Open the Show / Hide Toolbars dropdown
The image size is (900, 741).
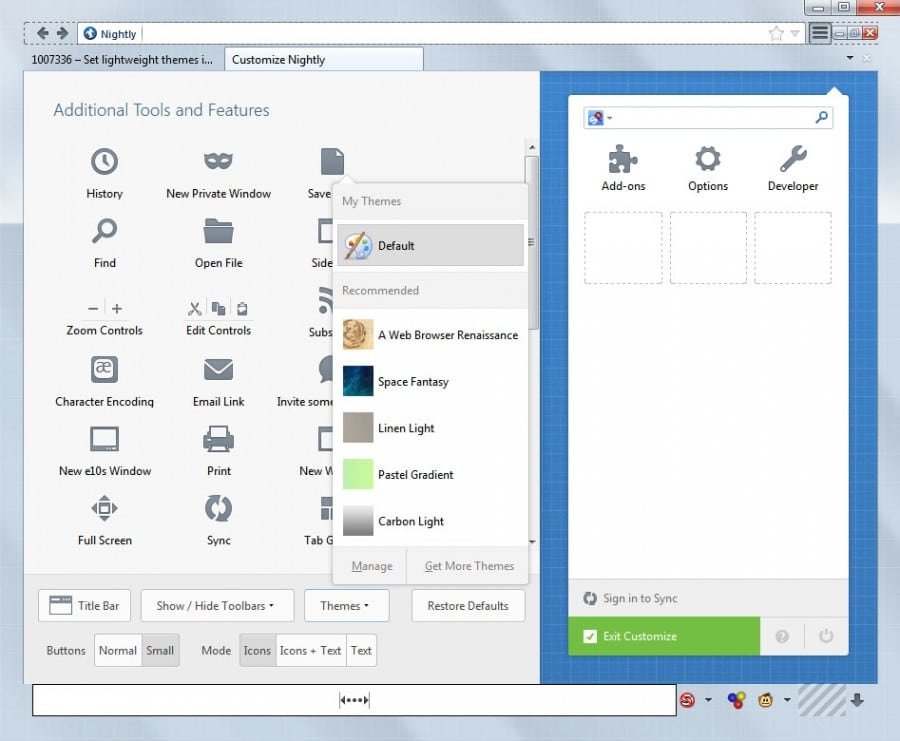point(217,605)
